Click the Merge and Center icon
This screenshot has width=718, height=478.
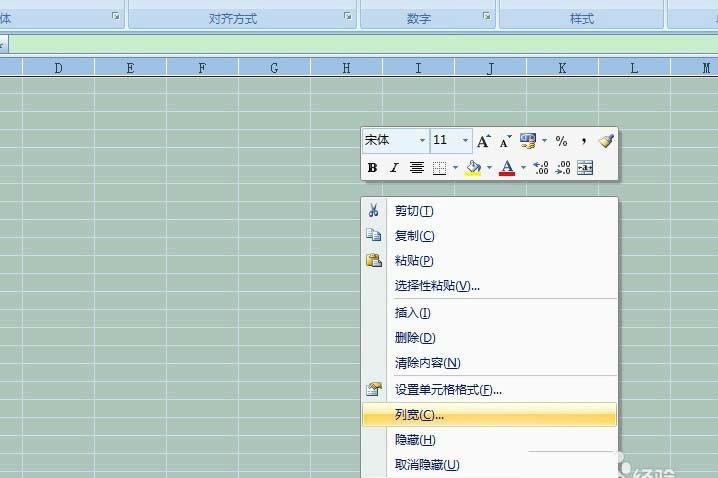click(585, 168)
